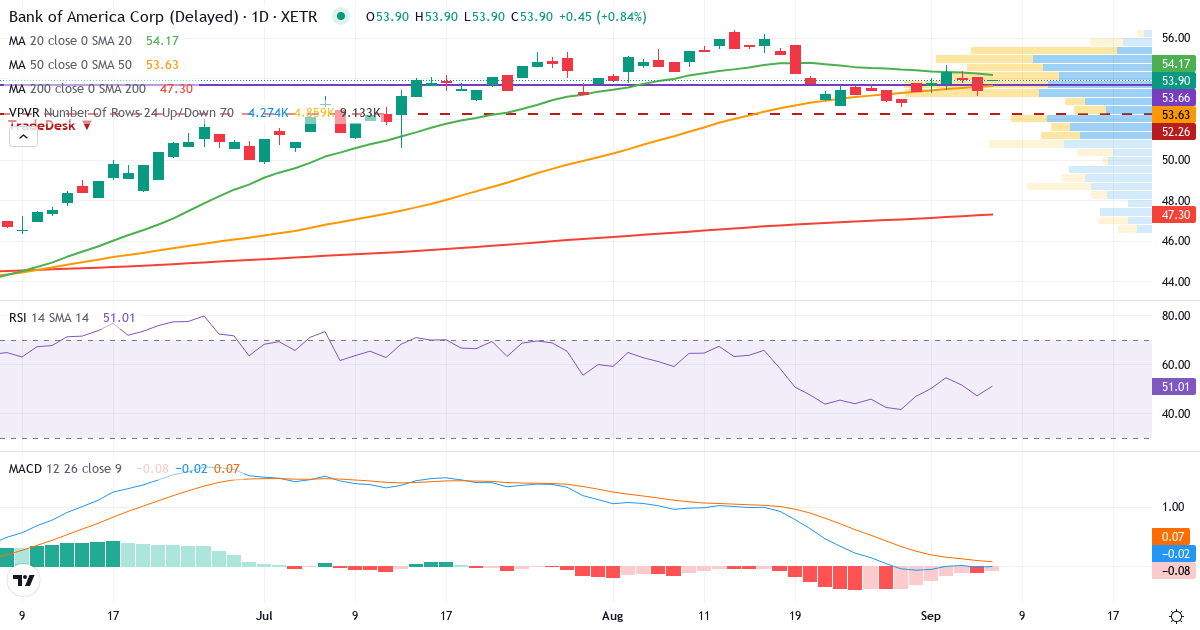Open the TradeDesk dropdown arrow

pyautogui.click(x=87, y=125)
